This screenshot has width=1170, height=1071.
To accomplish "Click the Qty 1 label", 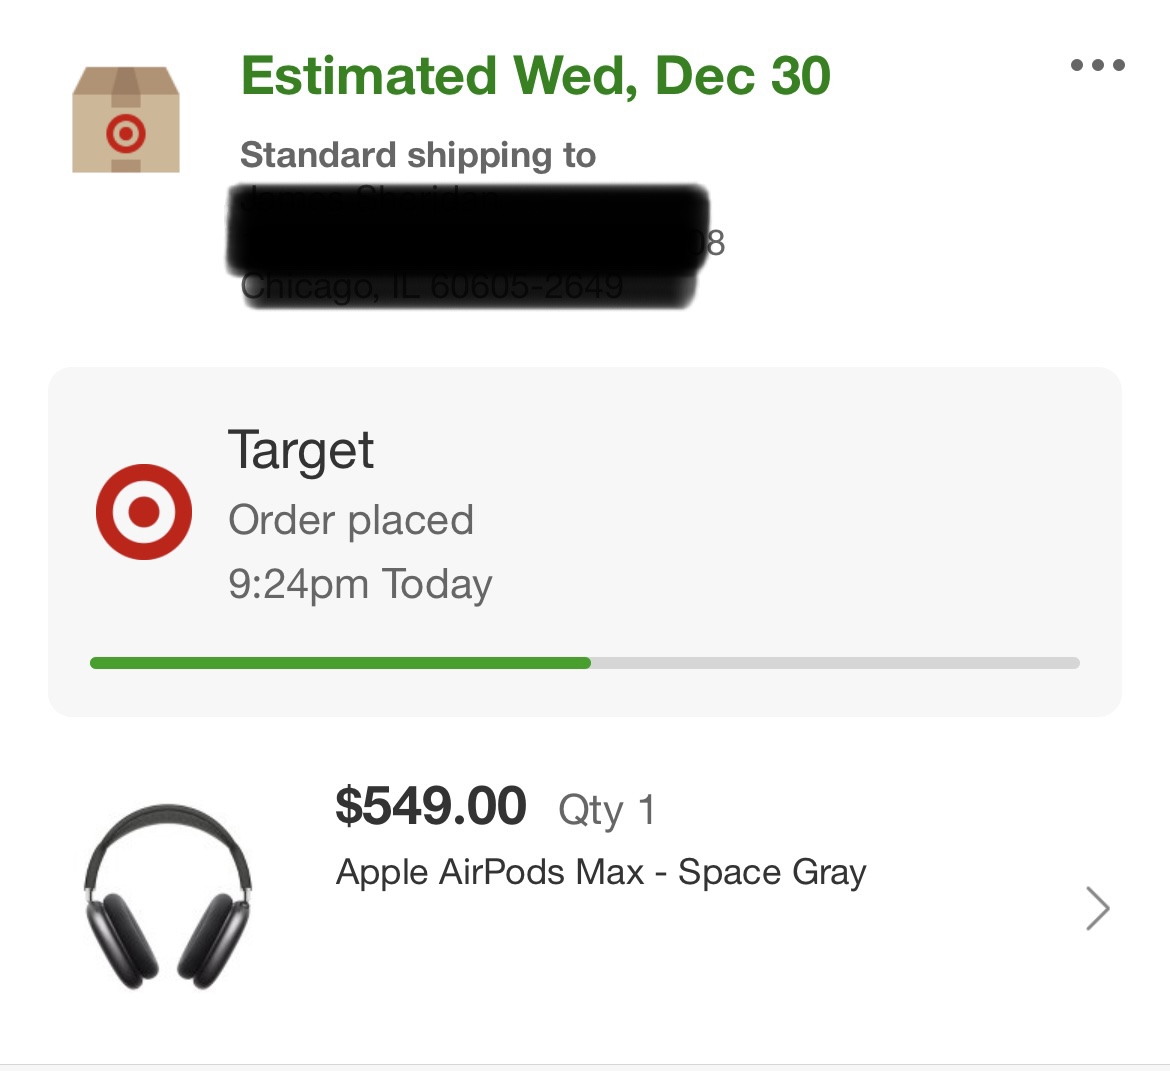I will click(606, 810).
